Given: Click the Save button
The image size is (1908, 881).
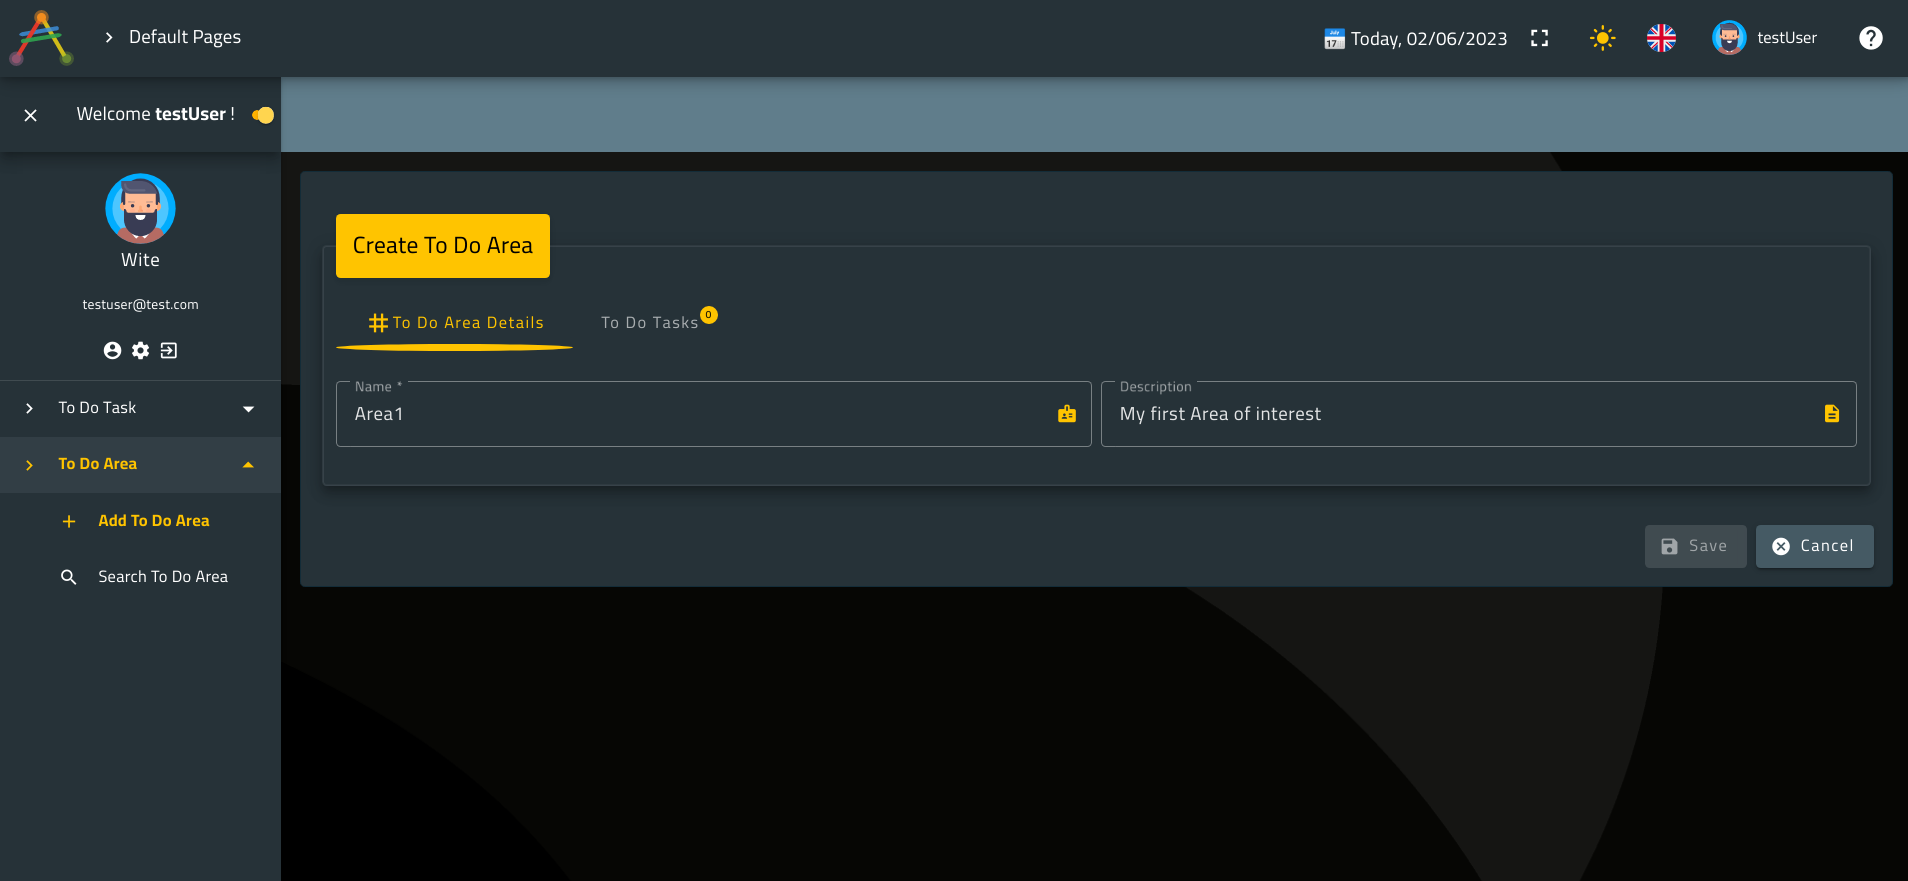Looking at the screenshot, I should pyautogui.click(x=1696, y=546).
